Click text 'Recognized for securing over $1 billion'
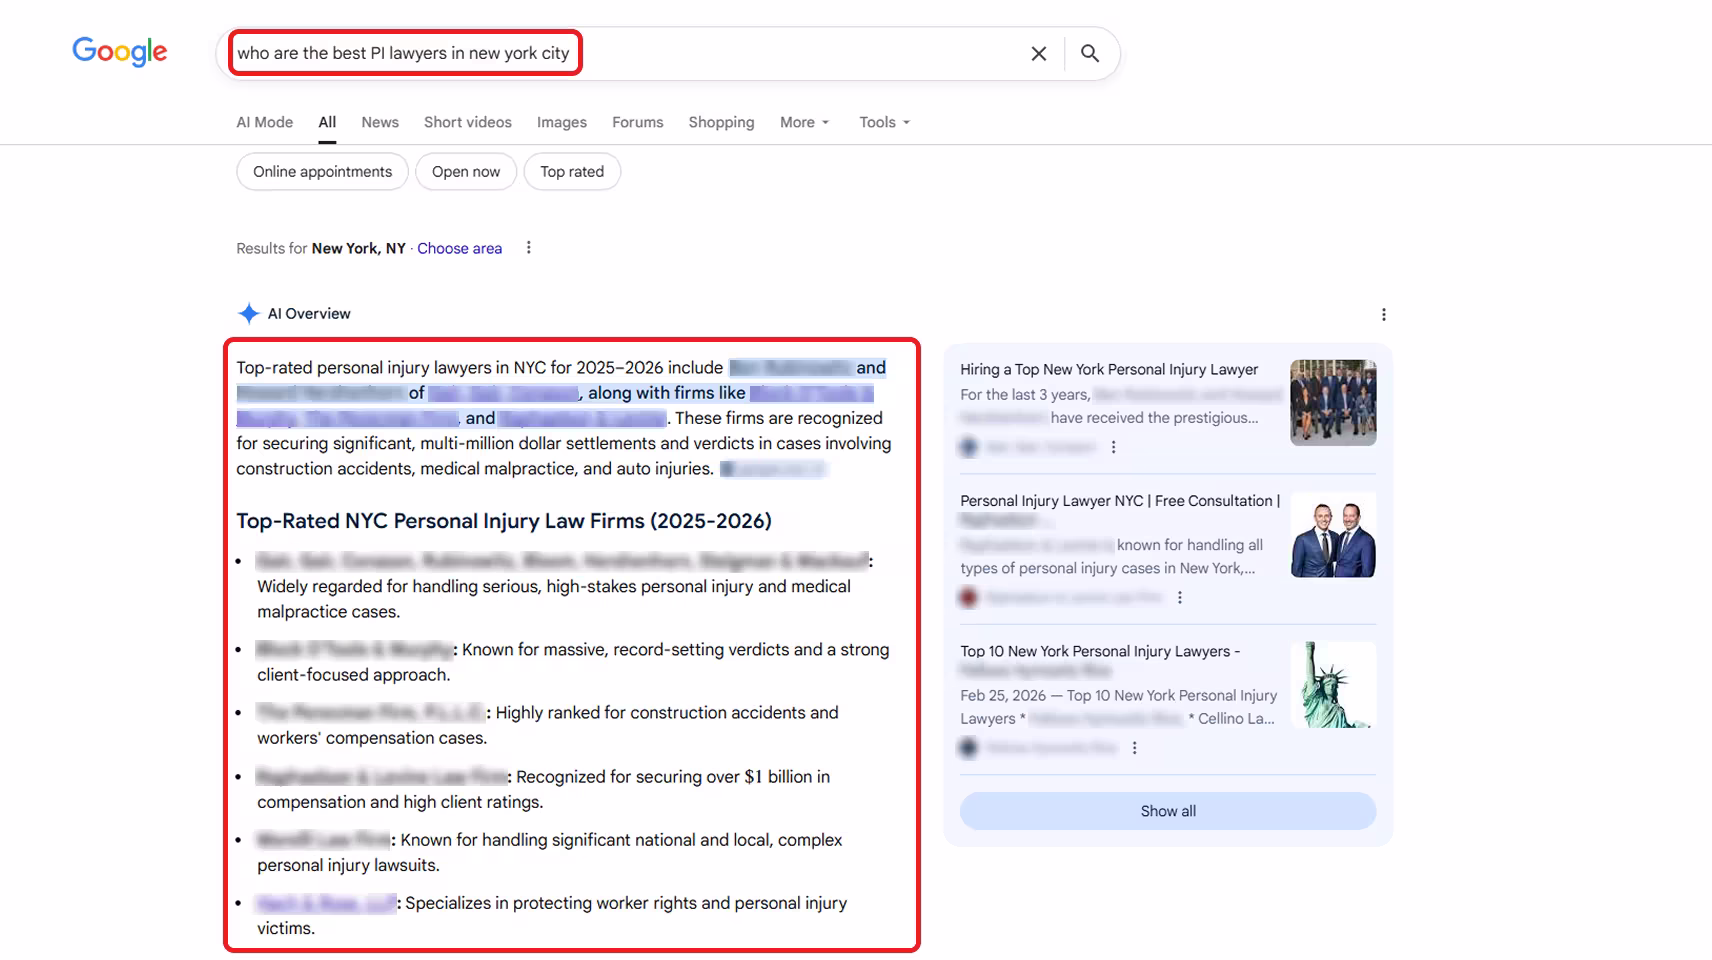The width and height of the screenshot is (1712, 960). [673, 777]
